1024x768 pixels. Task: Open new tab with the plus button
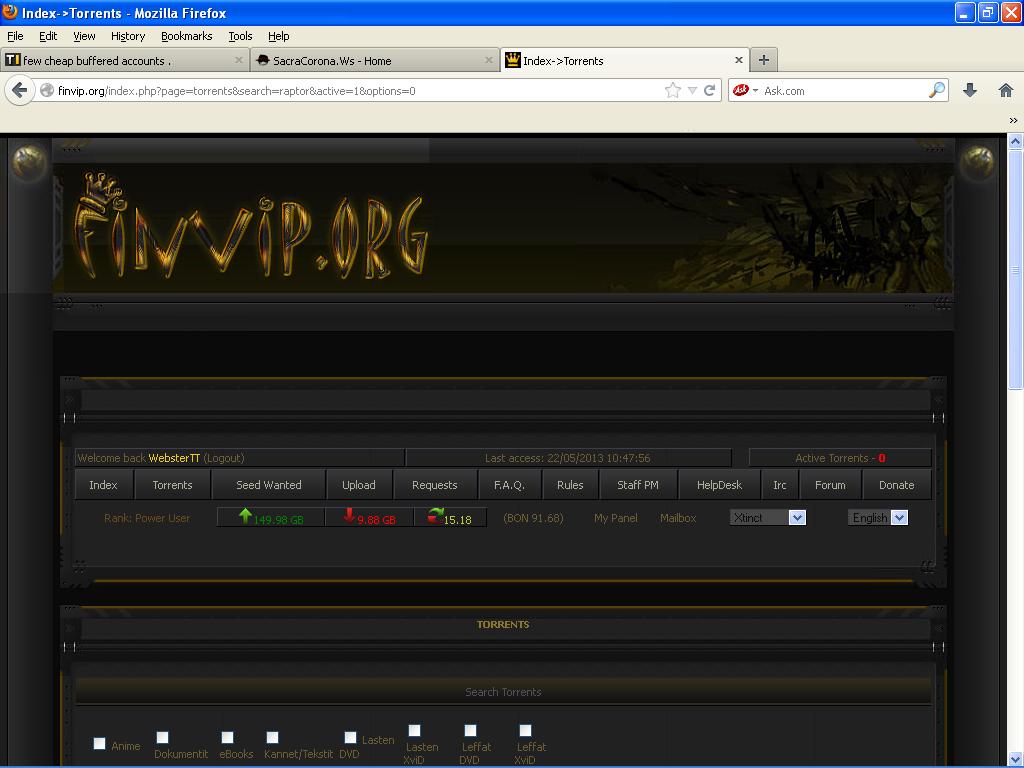[x=763, y=60]
